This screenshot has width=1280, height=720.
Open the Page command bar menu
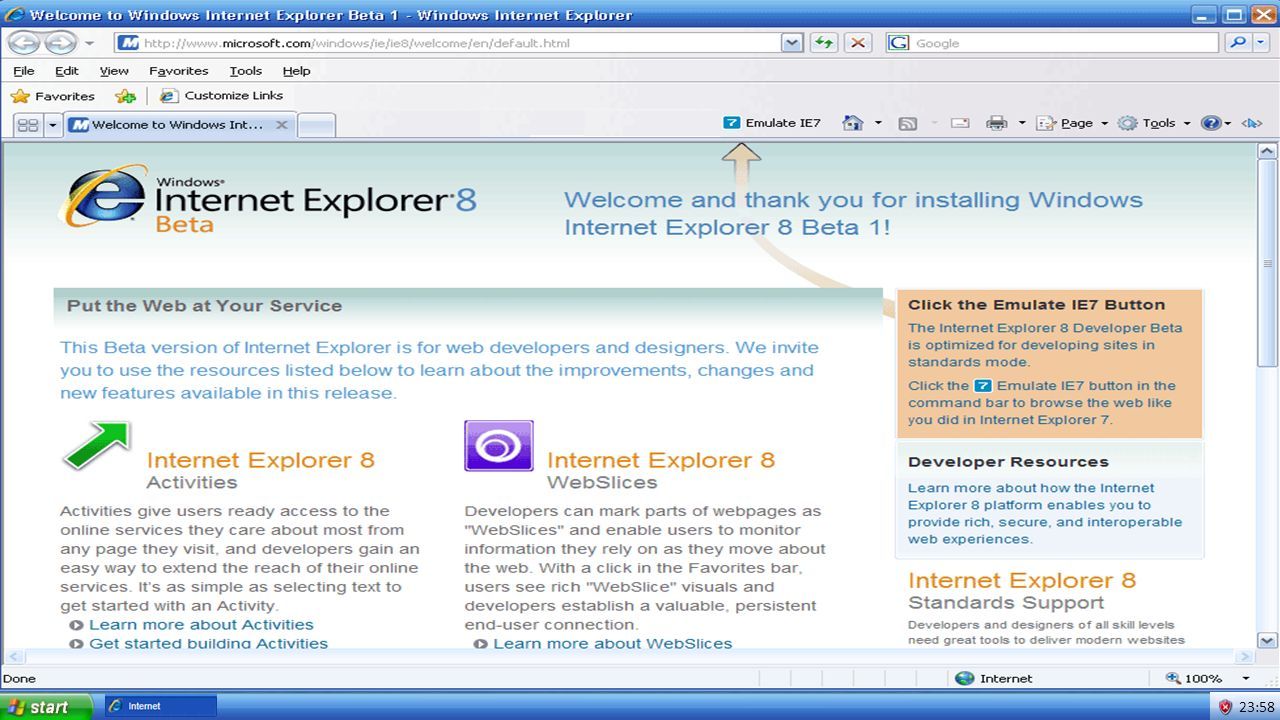(x=1072, y=123)
